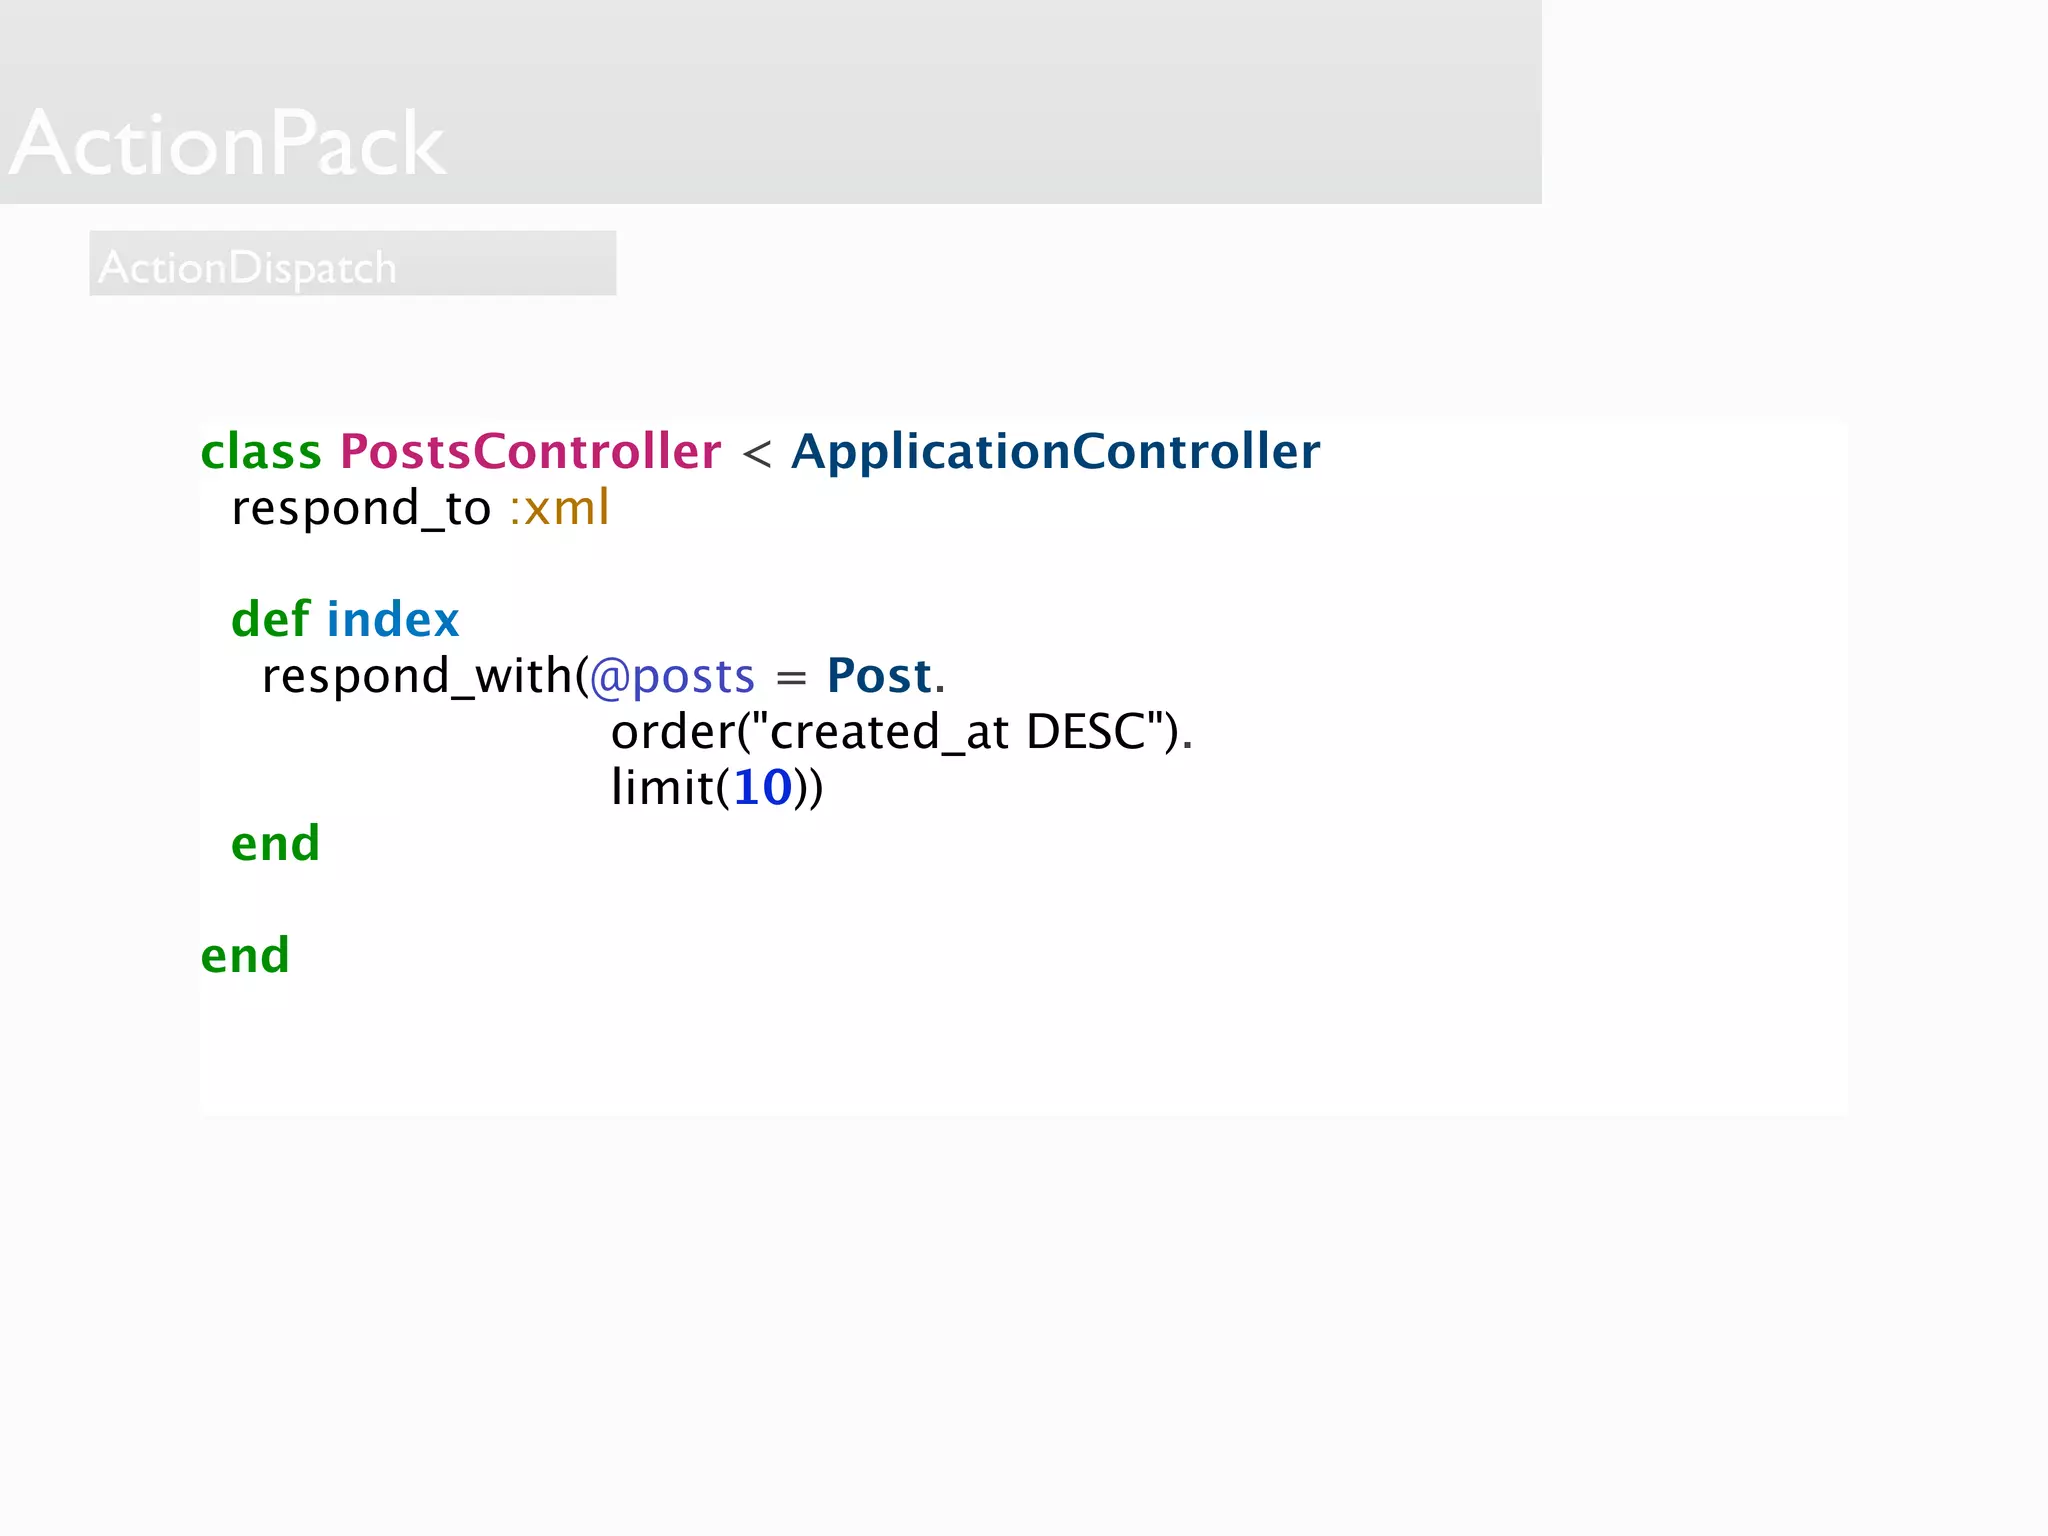Click the index method name

tap(393, 619)
